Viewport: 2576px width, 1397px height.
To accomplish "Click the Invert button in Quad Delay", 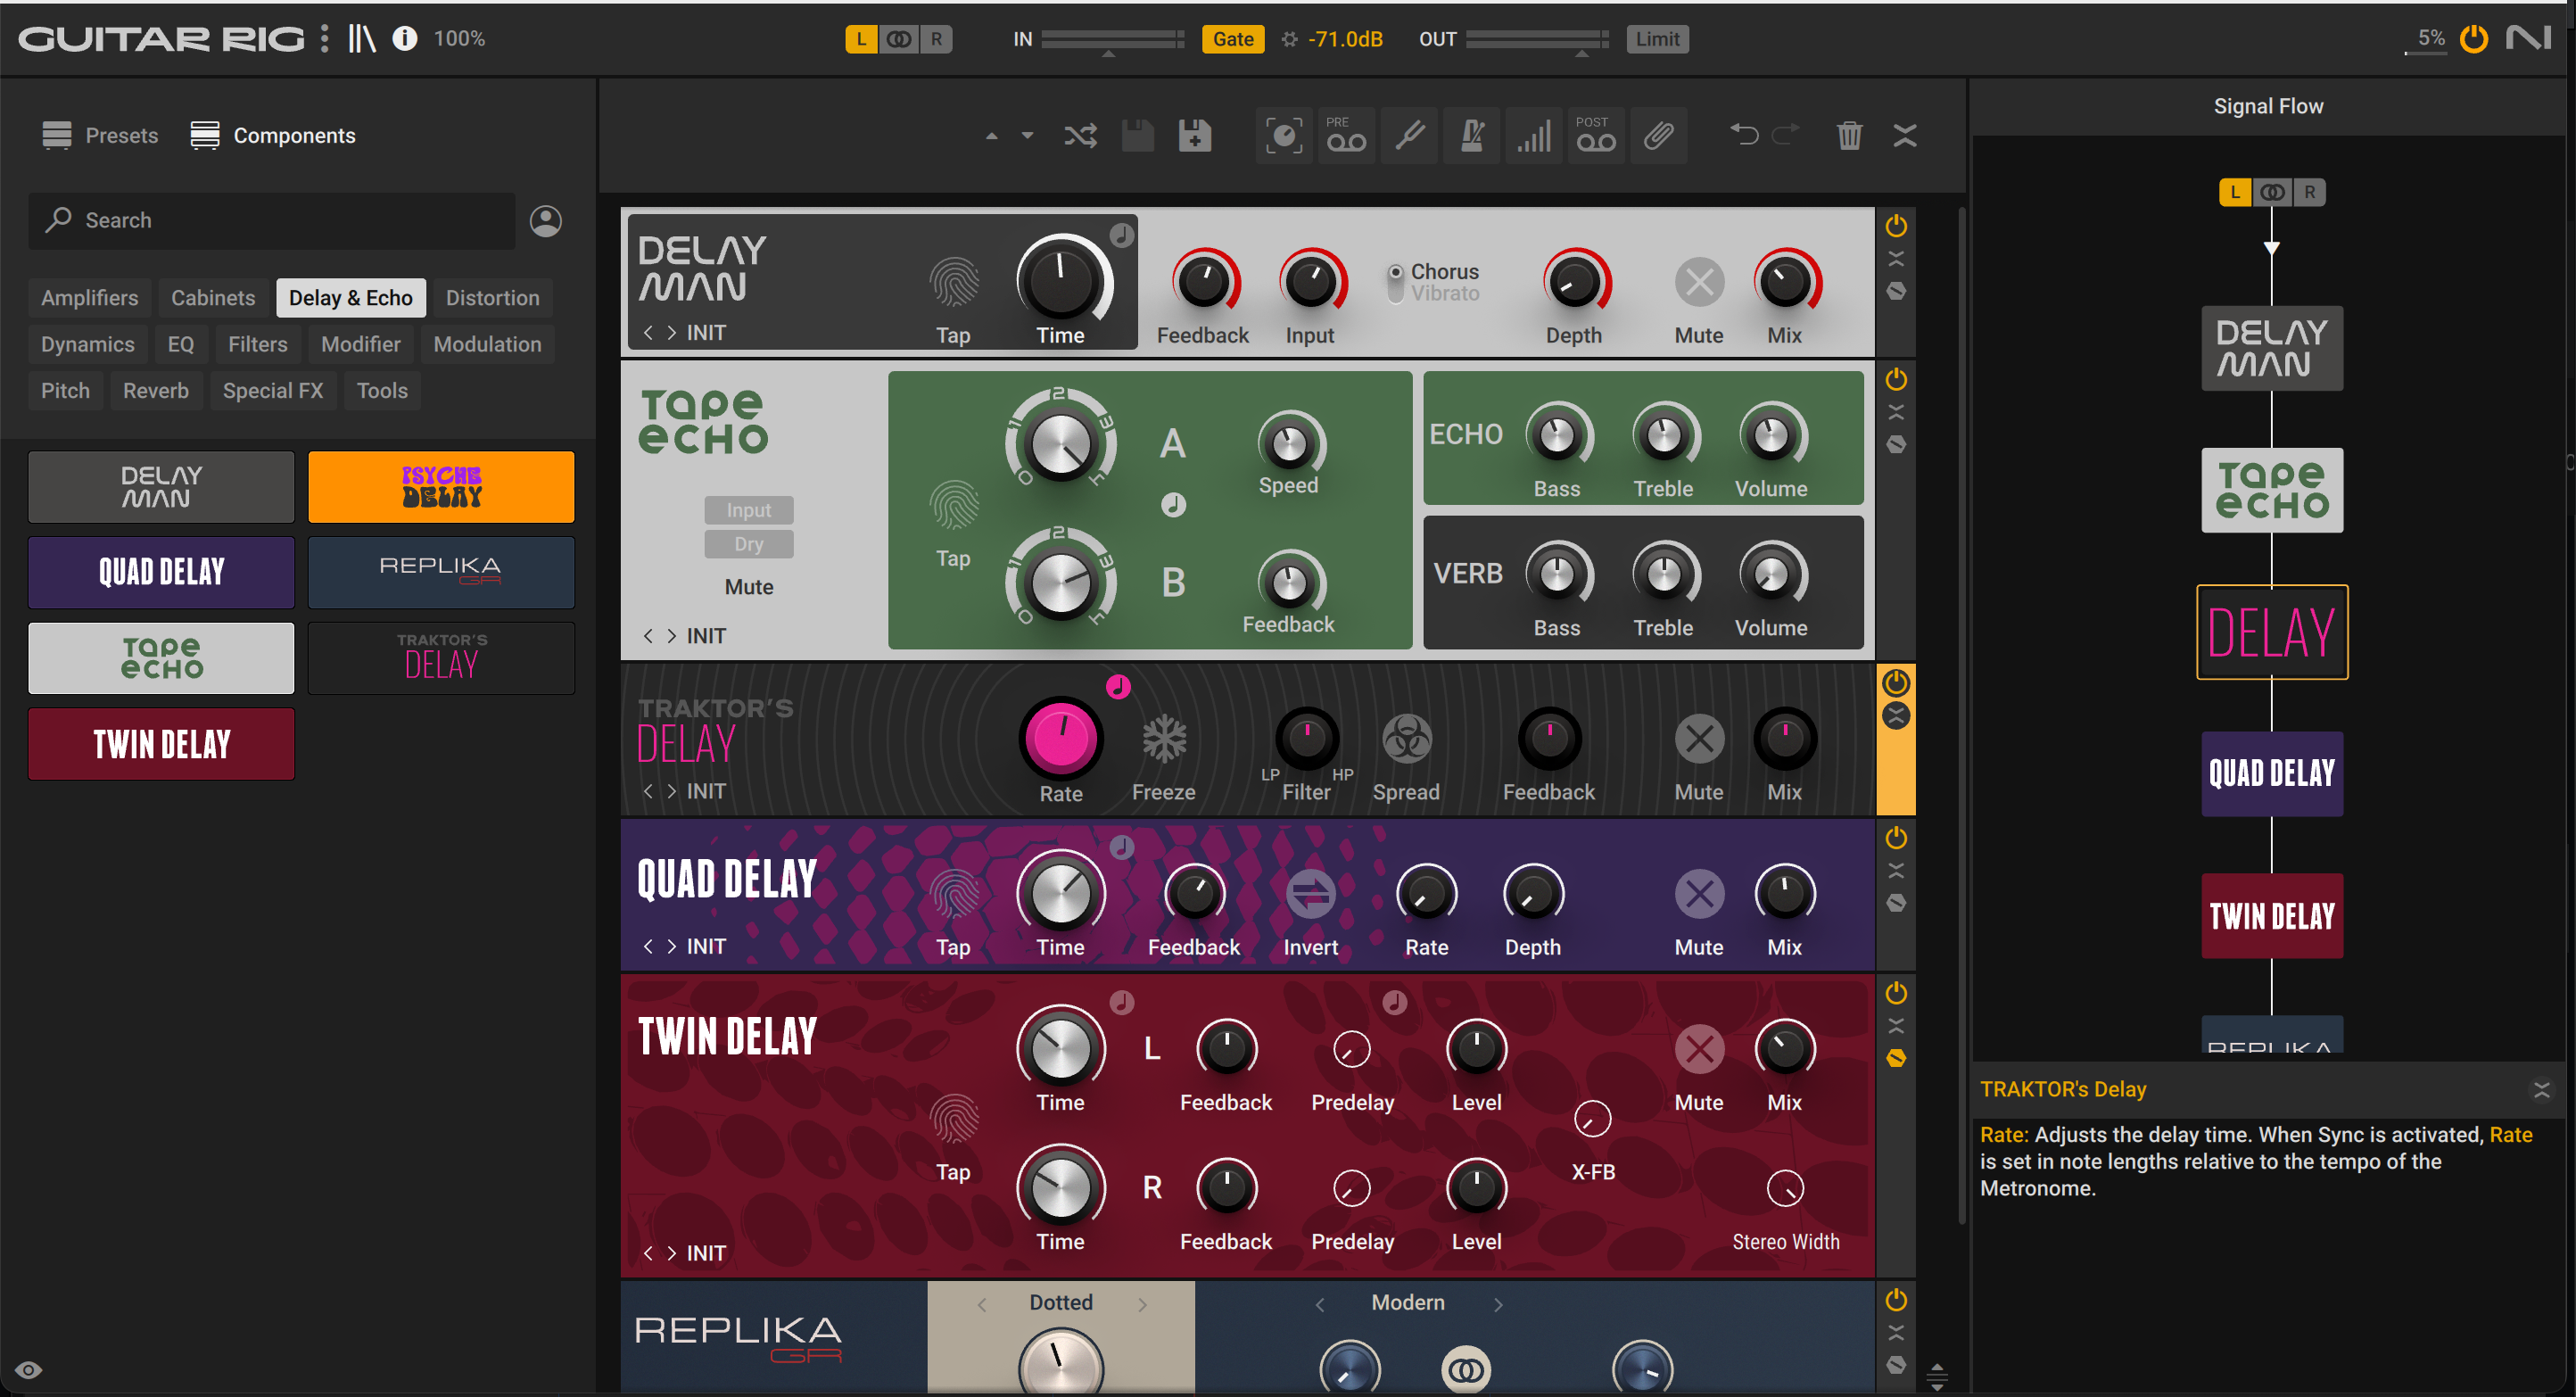I will 1310,894.
